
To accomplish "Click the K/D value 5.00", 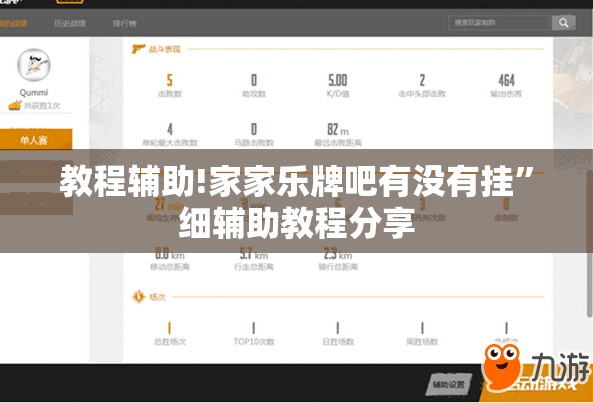I will coord(338,80).
